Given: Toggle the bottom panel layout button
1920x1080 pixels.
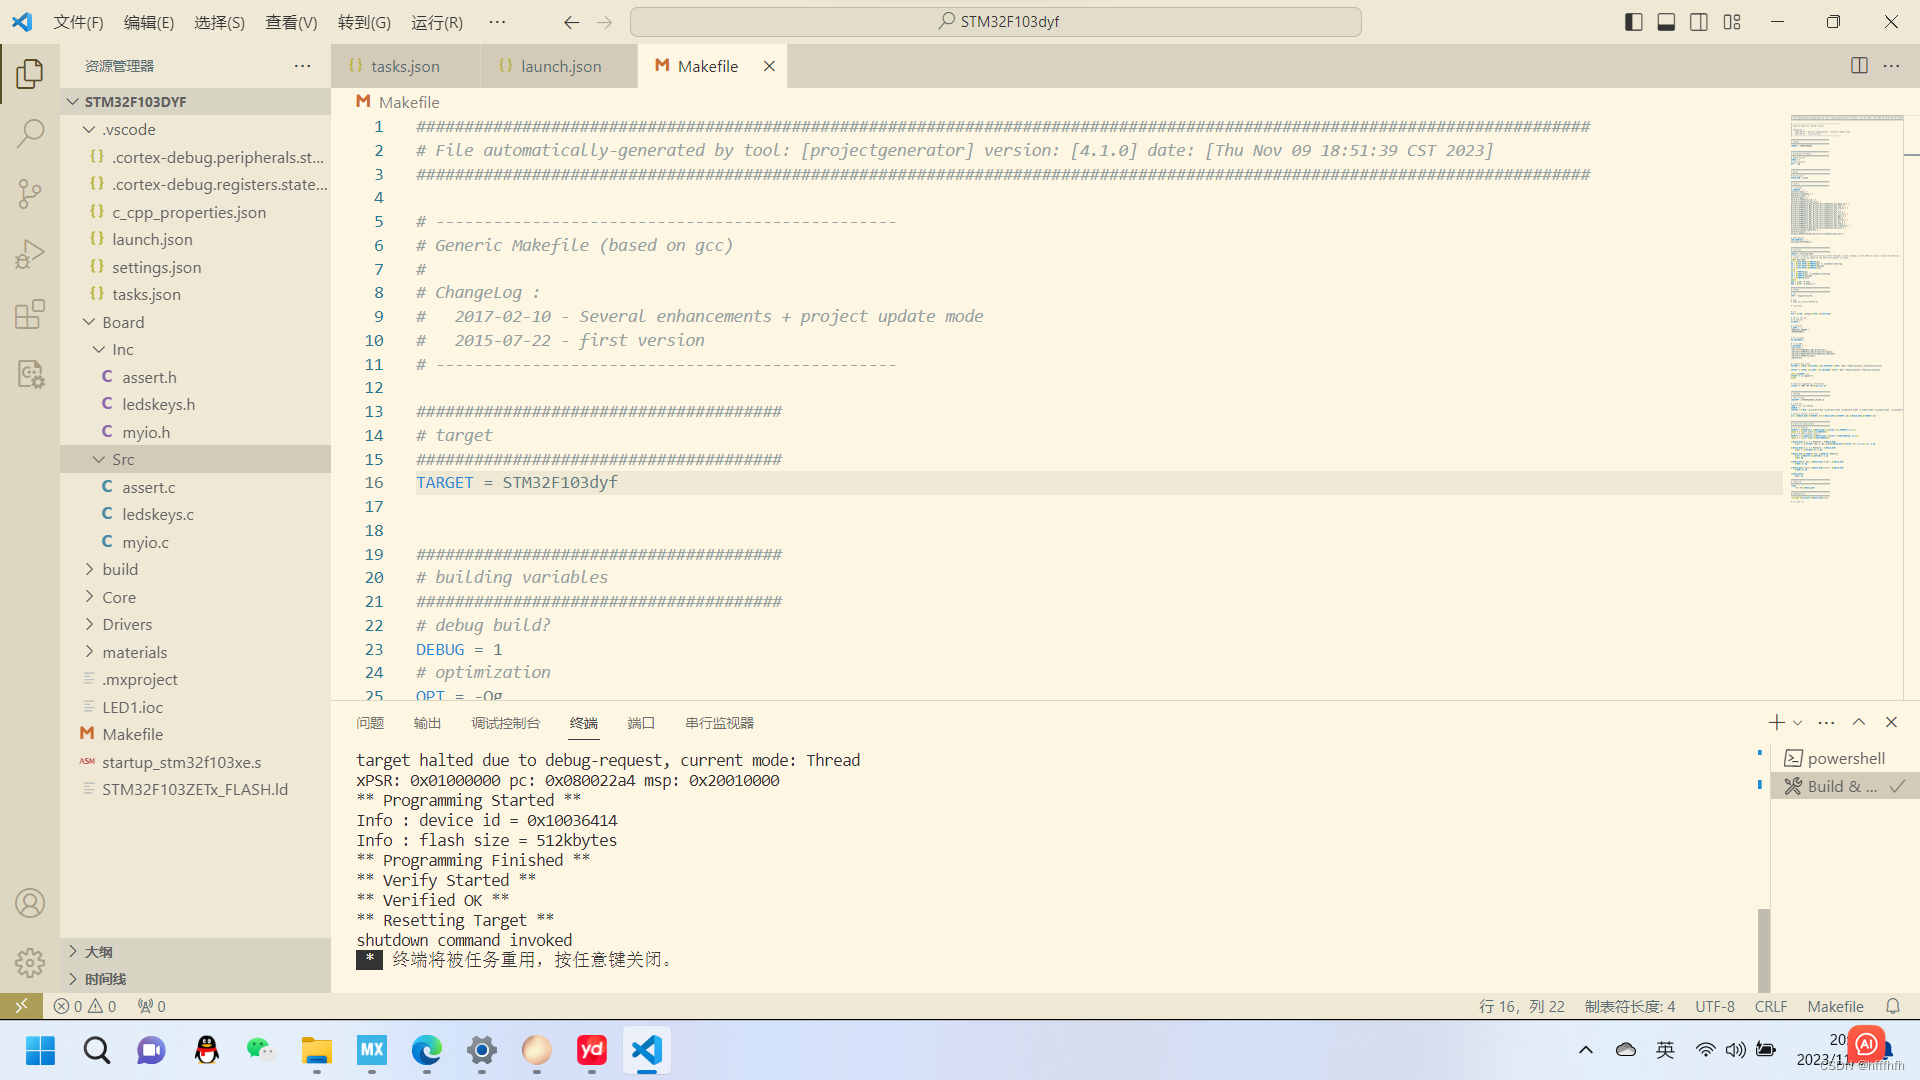Looking at the screenshot, I should pos(1666,22).
